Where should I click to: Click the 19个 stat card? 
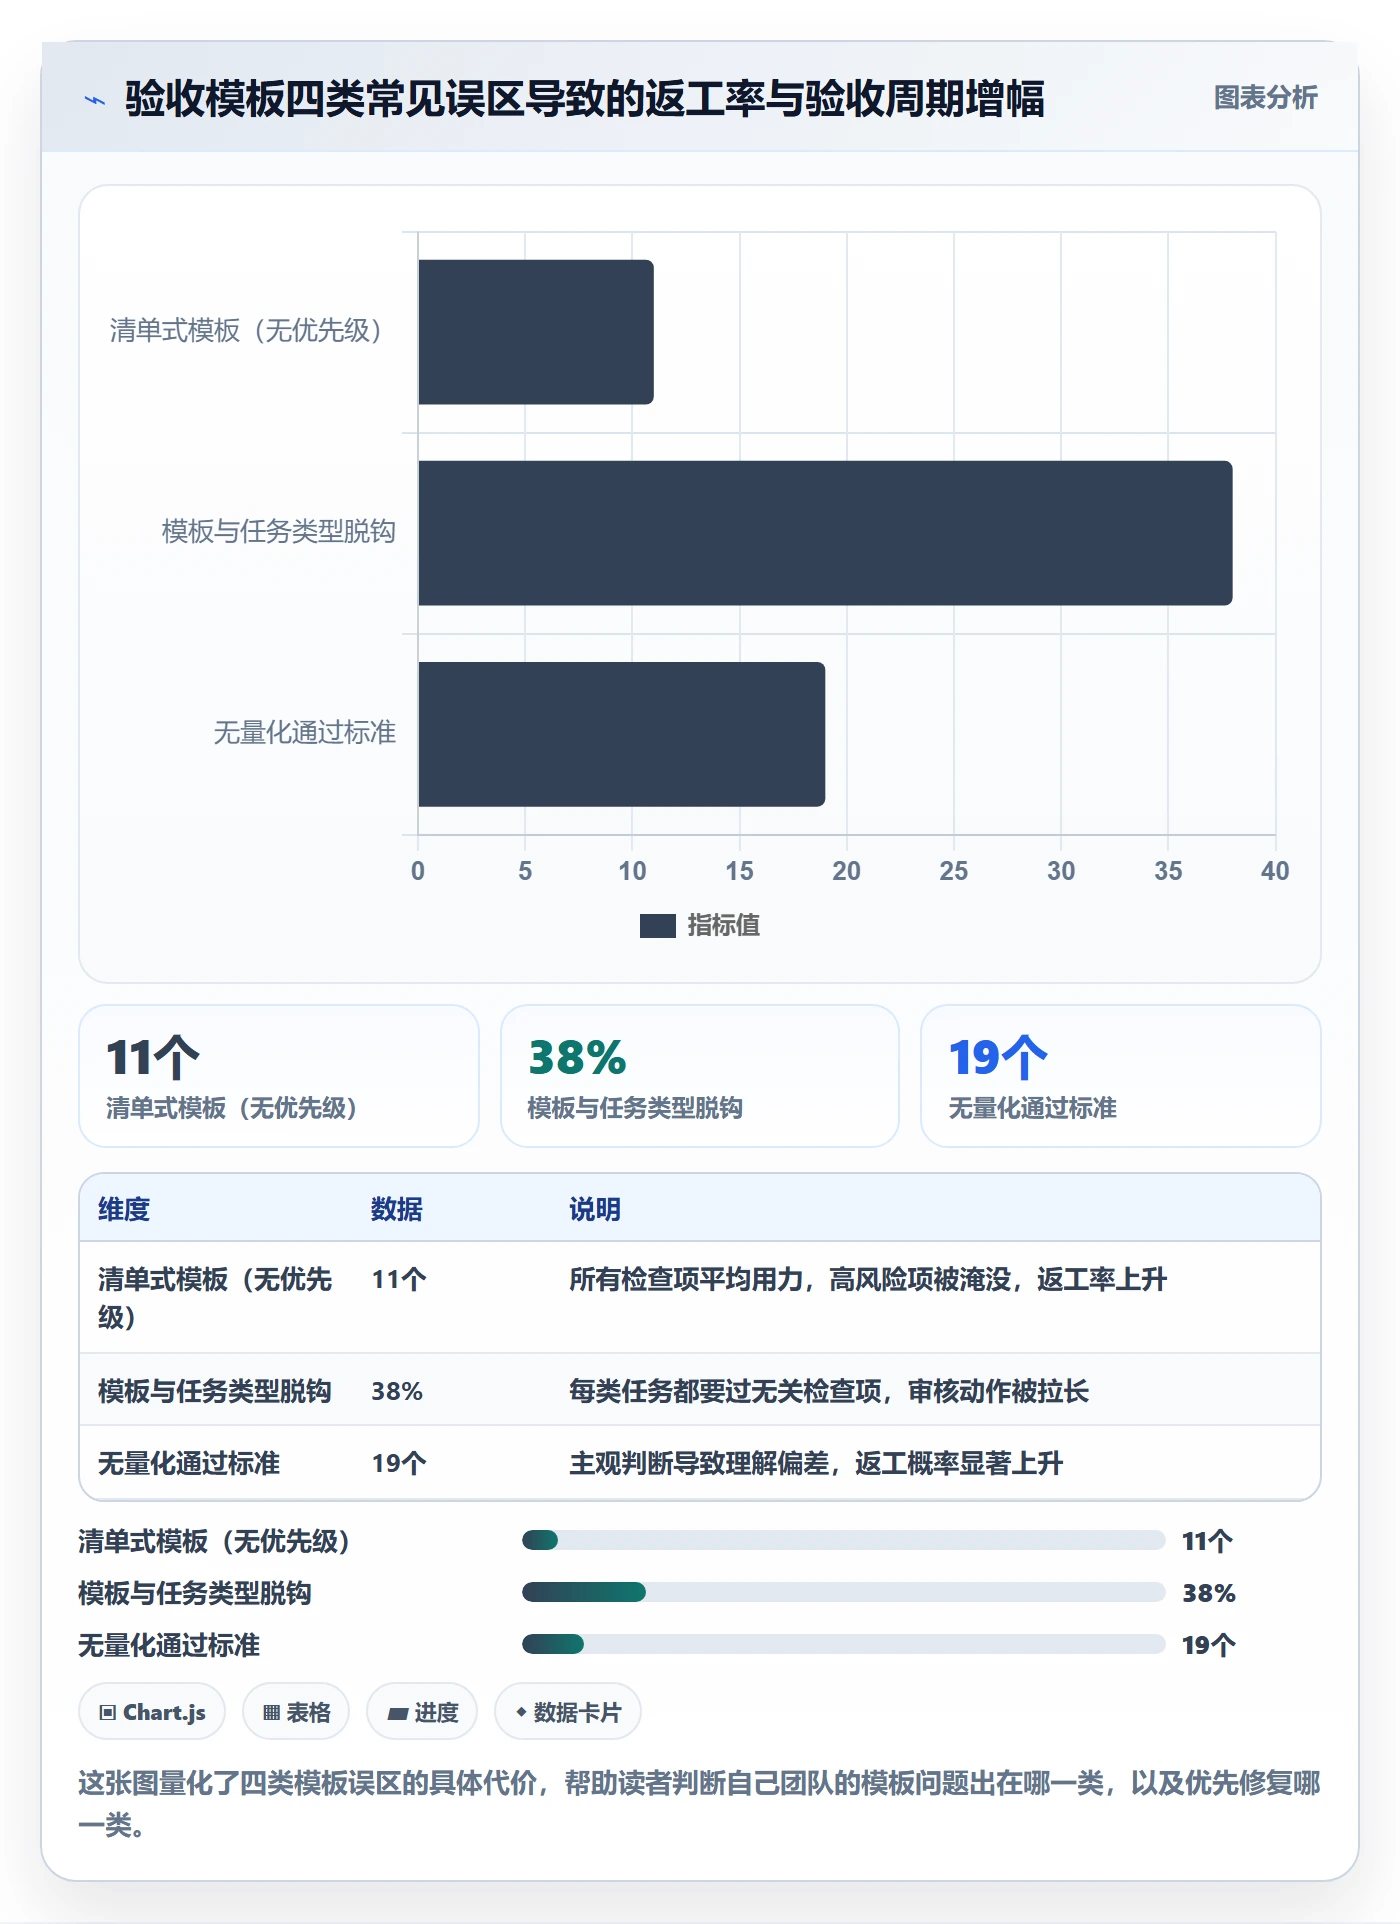pyautogui.click(x=1121, y=1076)
